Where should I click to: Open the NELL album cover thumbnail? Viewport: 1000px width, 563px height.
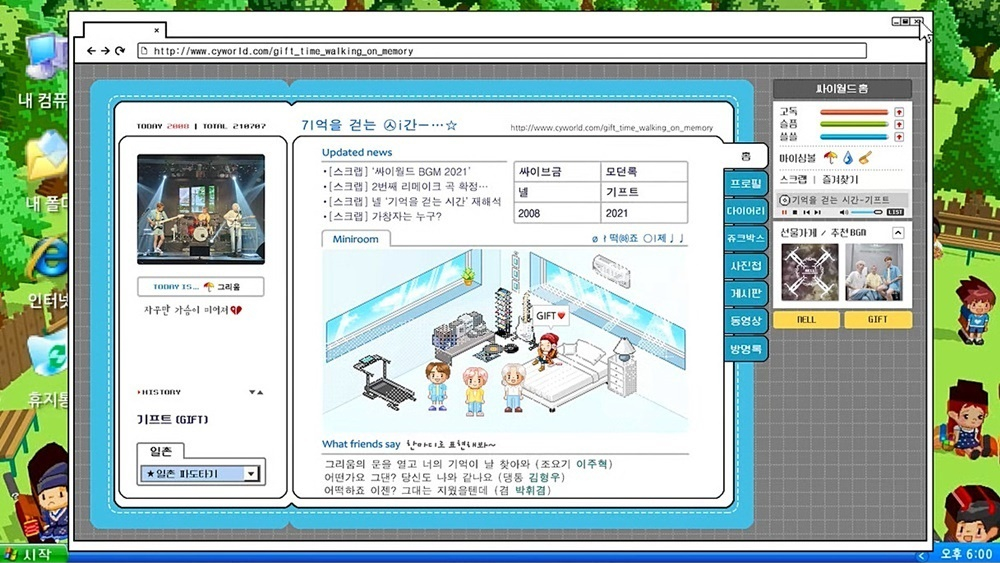click(x=810, y=272)
